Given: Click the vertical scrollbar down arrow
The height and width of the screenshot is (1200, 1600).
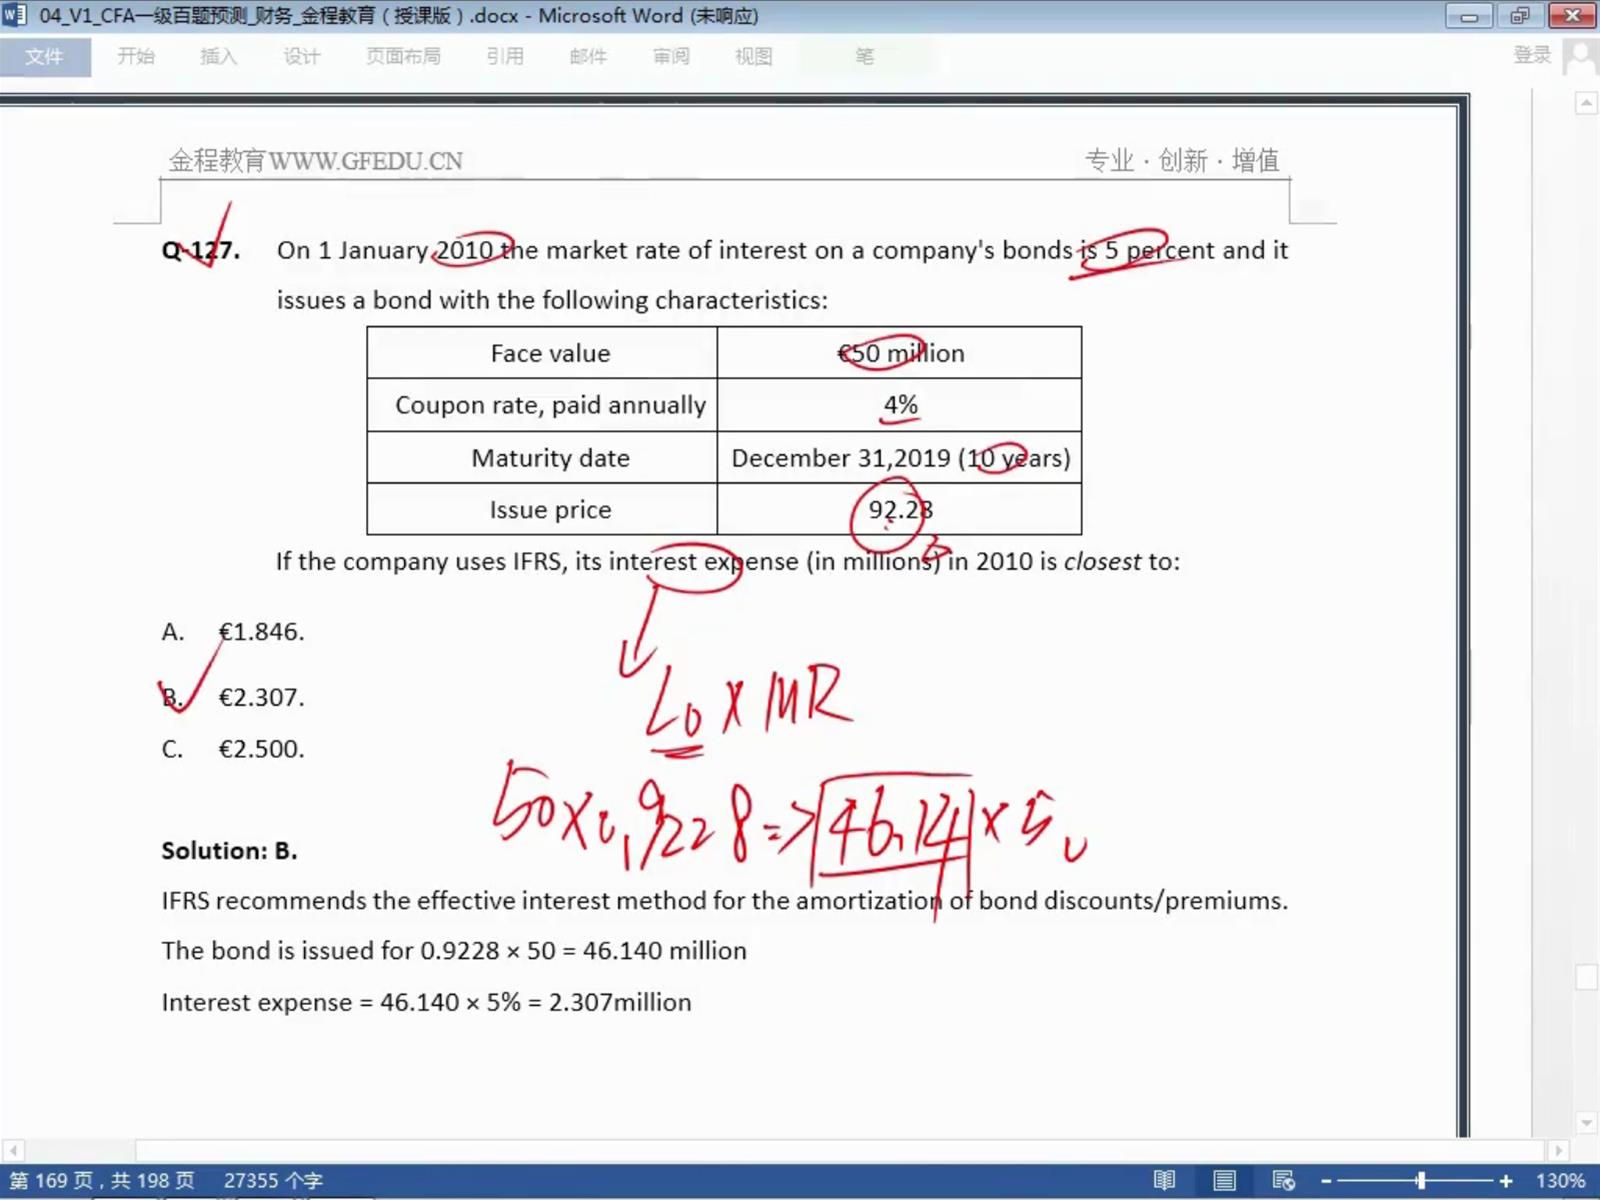Looking at the screenshot, I should point(1586,1123).
